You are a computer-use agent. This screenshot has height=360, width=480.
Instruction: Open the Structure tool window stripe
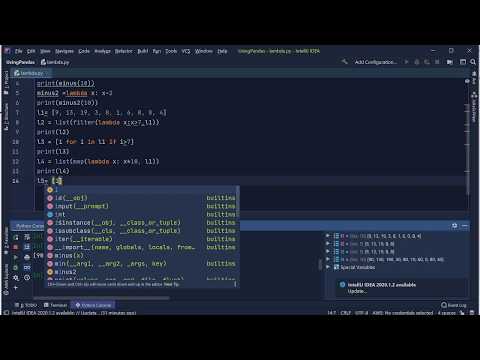pos(6,117)
